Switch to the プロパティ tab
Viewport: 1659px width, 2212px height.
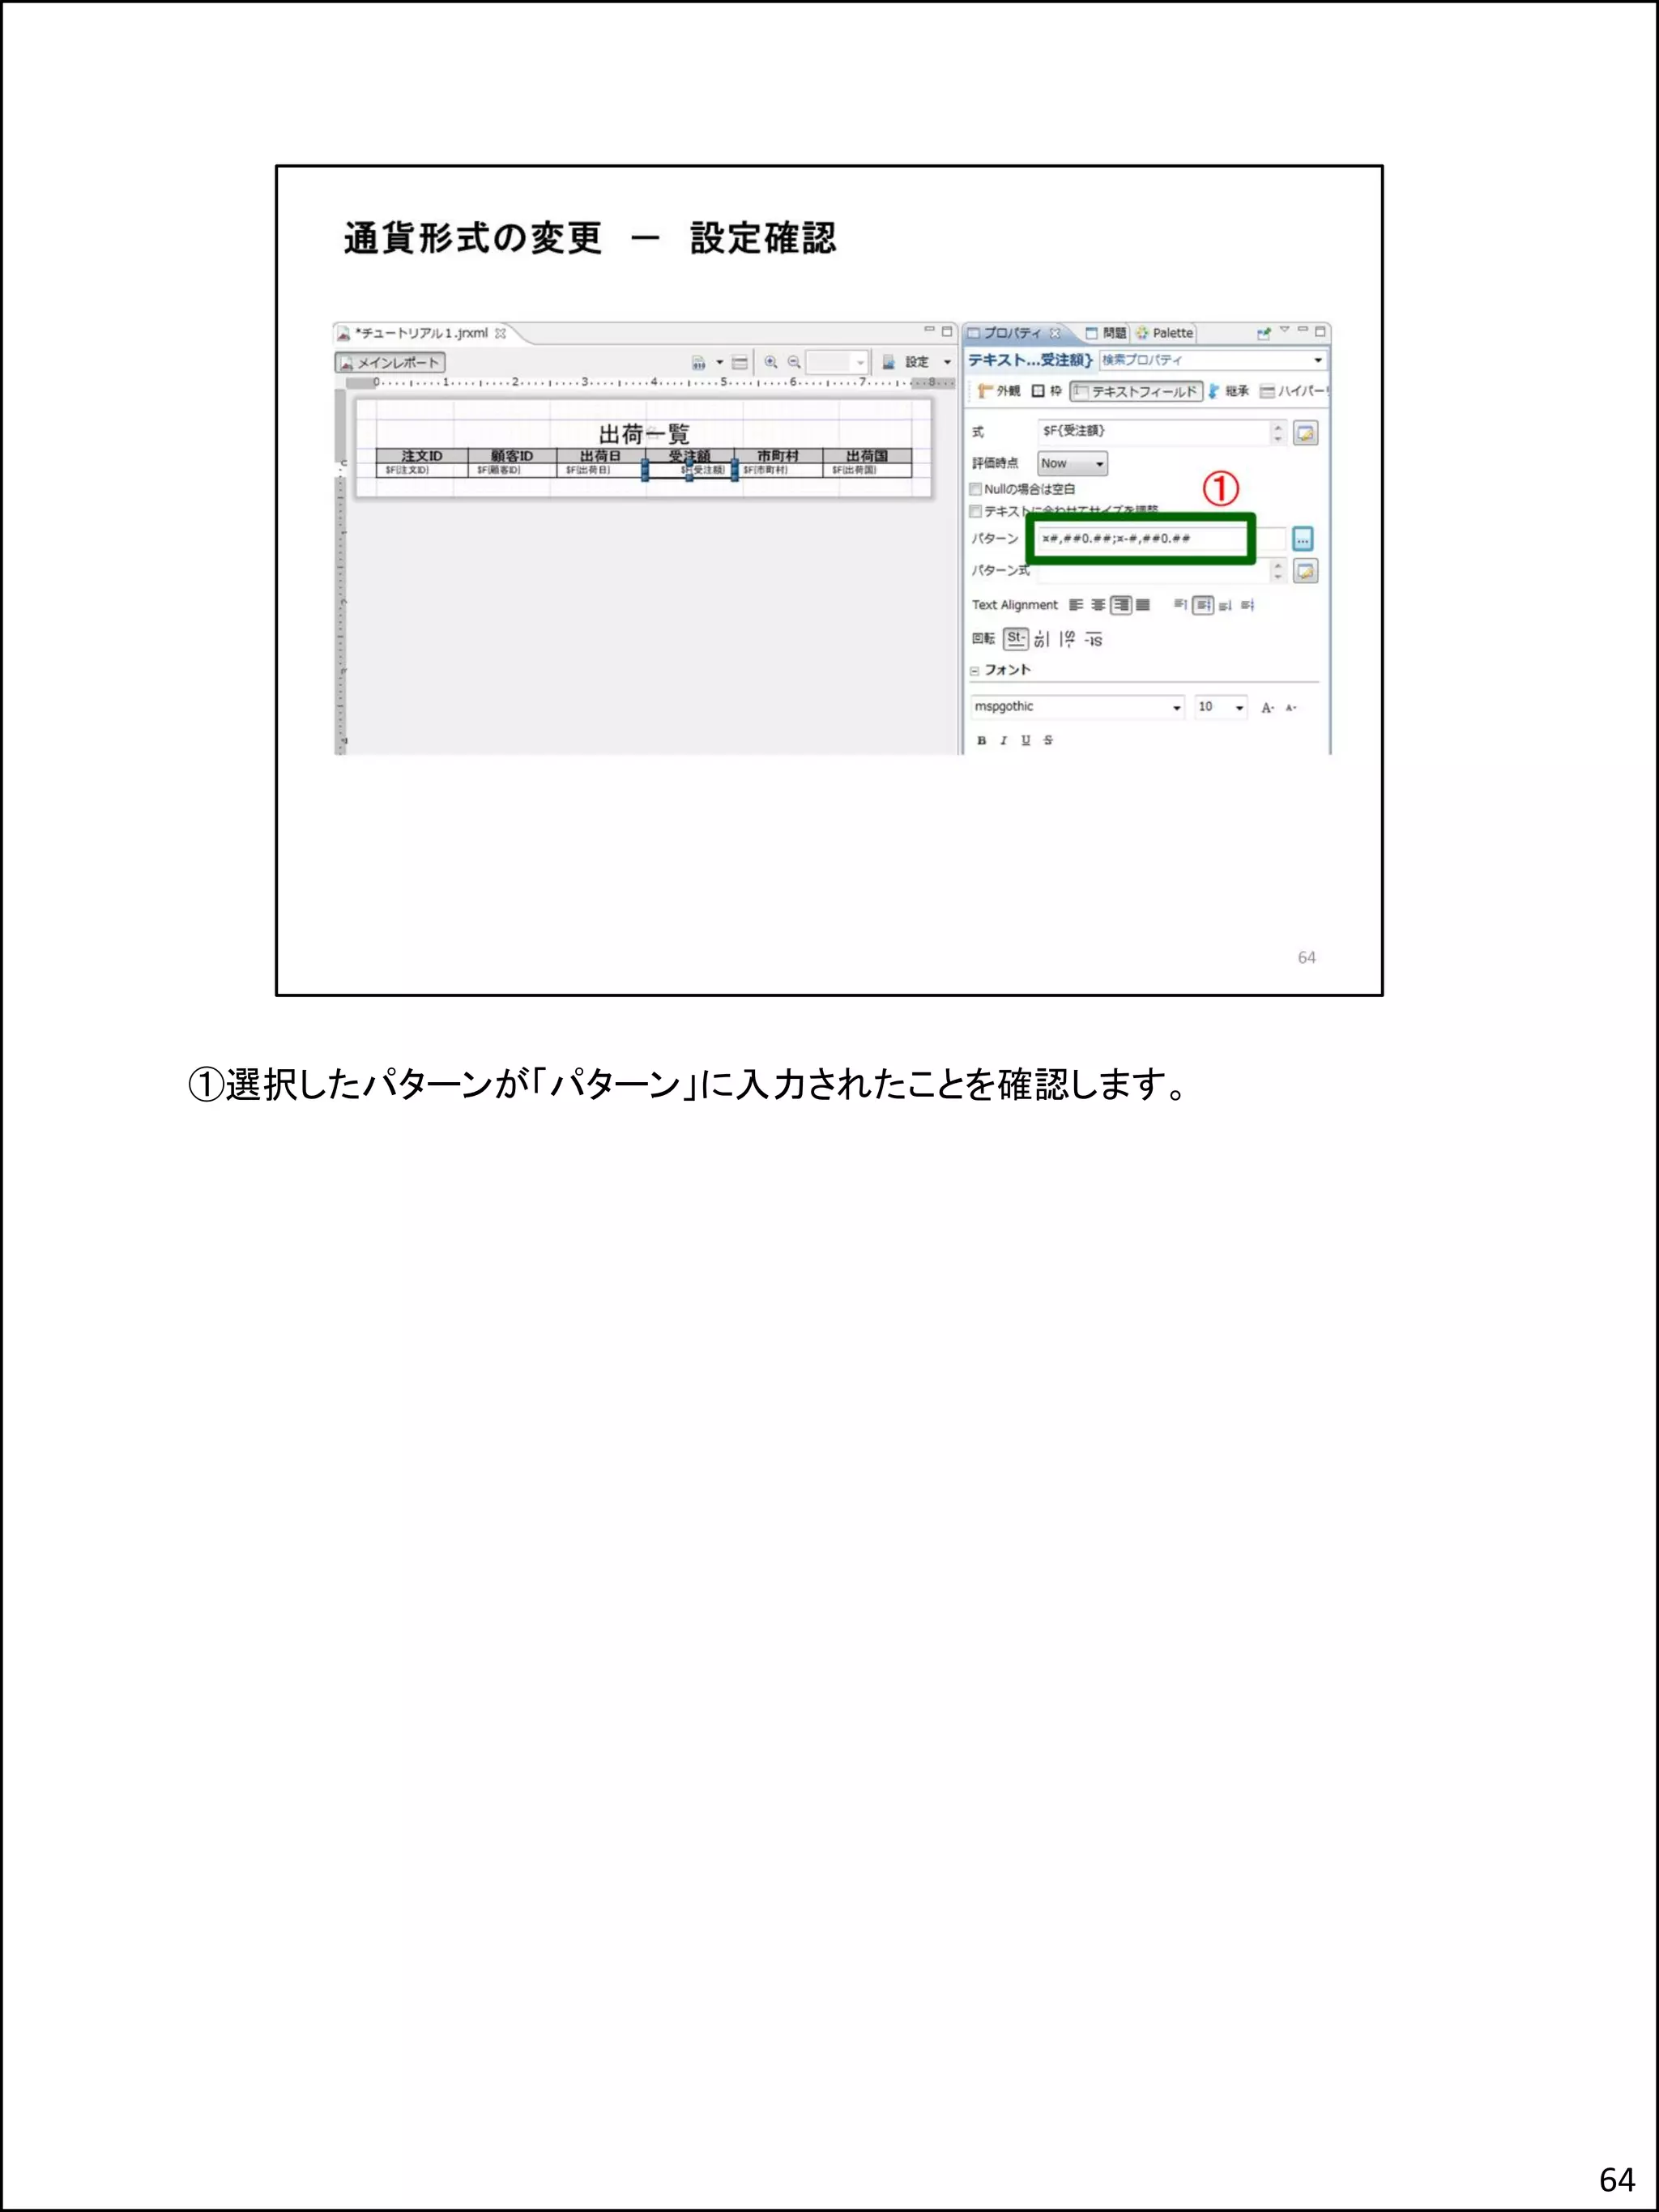coord(1012,333)
